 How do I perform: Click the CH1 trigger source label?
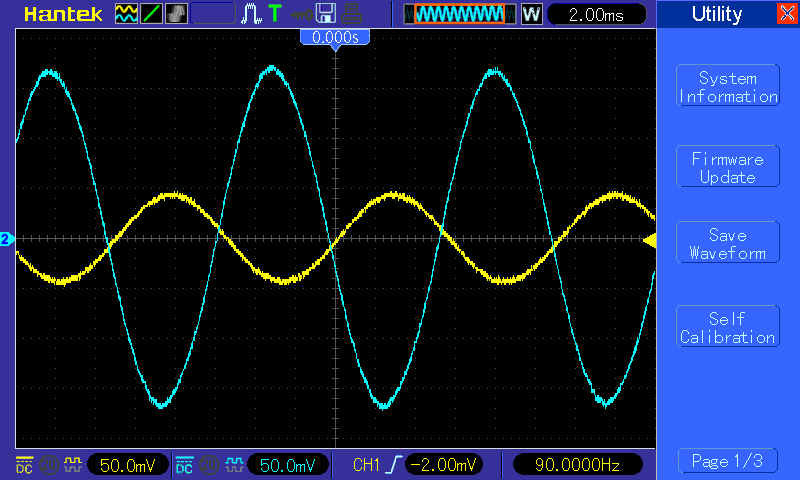[x=366, y=465]
